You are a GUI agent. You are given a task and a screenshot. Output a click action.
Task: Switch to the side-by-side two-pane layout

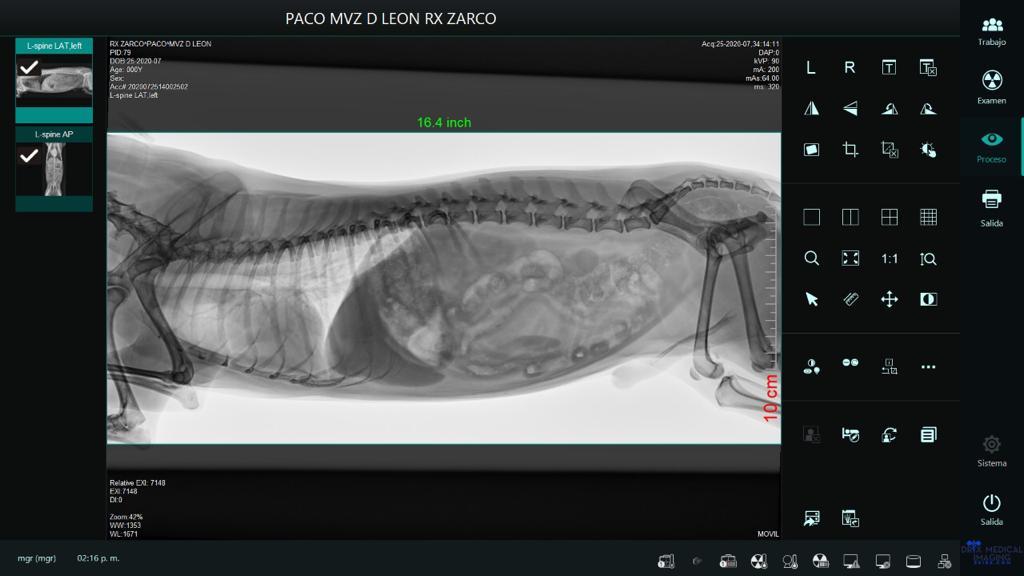[850, 217]
